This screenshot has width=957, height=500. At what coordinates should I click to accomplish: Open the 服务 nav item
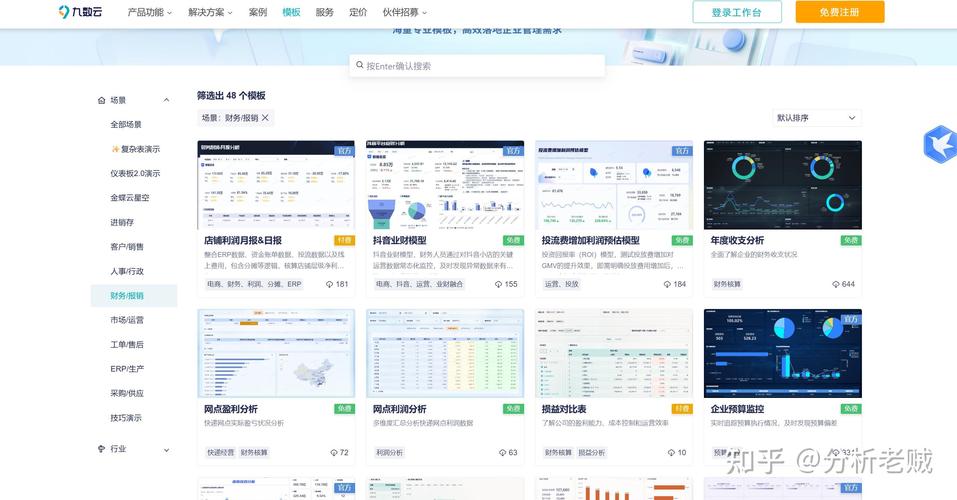325,12
